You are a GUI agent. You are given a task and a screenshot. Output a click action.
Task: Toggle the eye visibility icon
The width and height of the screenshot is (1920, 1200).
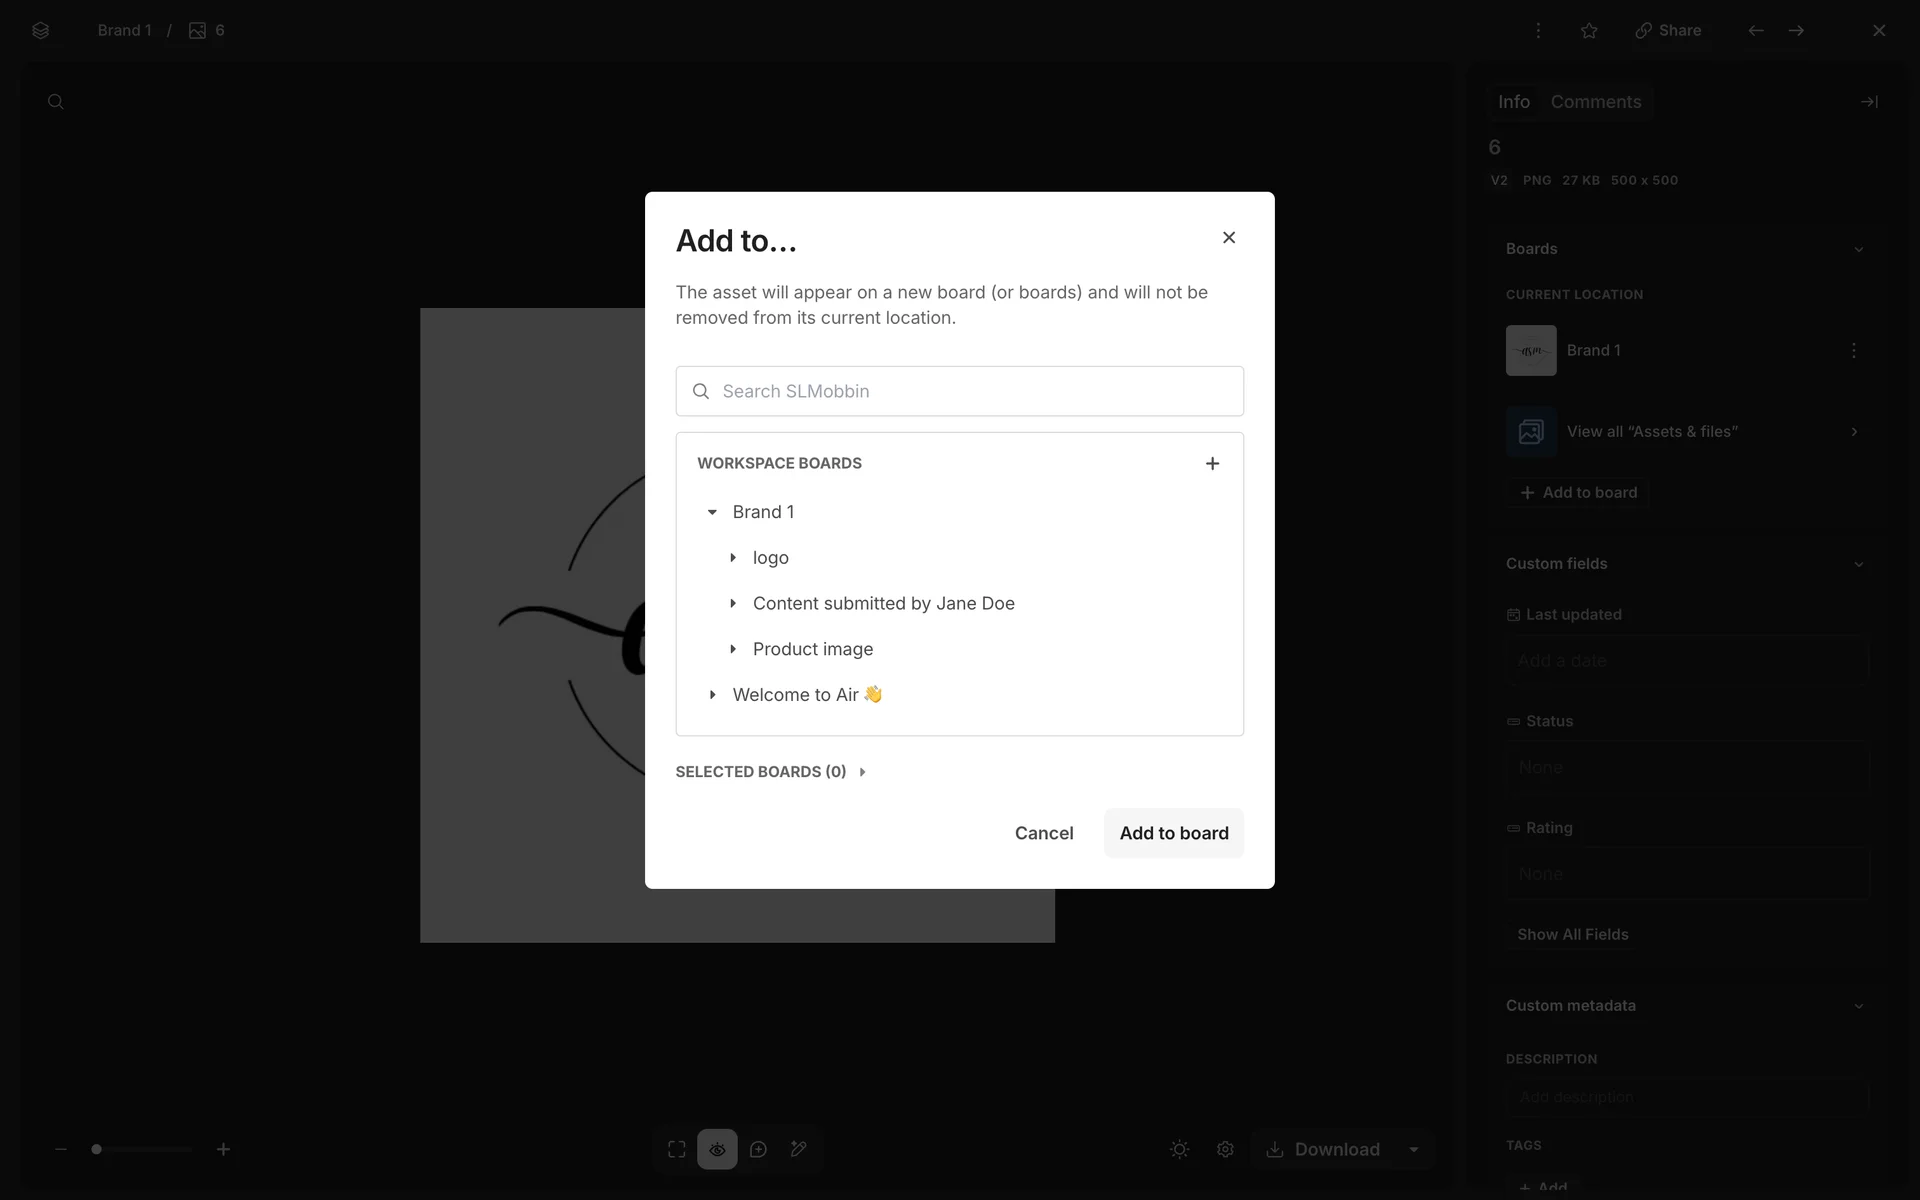tap(717, 1149)
